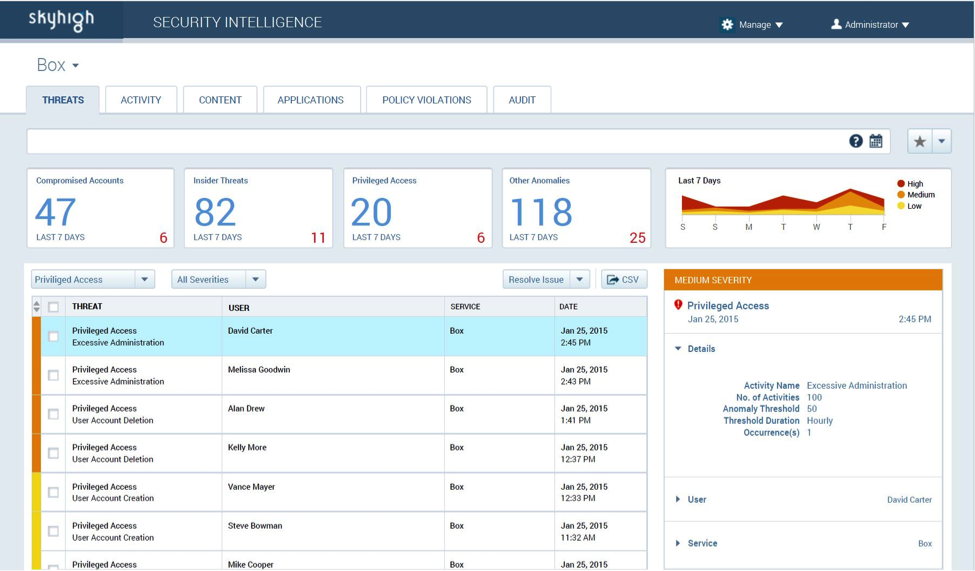975x571 pixels.
Task: Switch to the Activity tab
Action: tap(141, 100)
